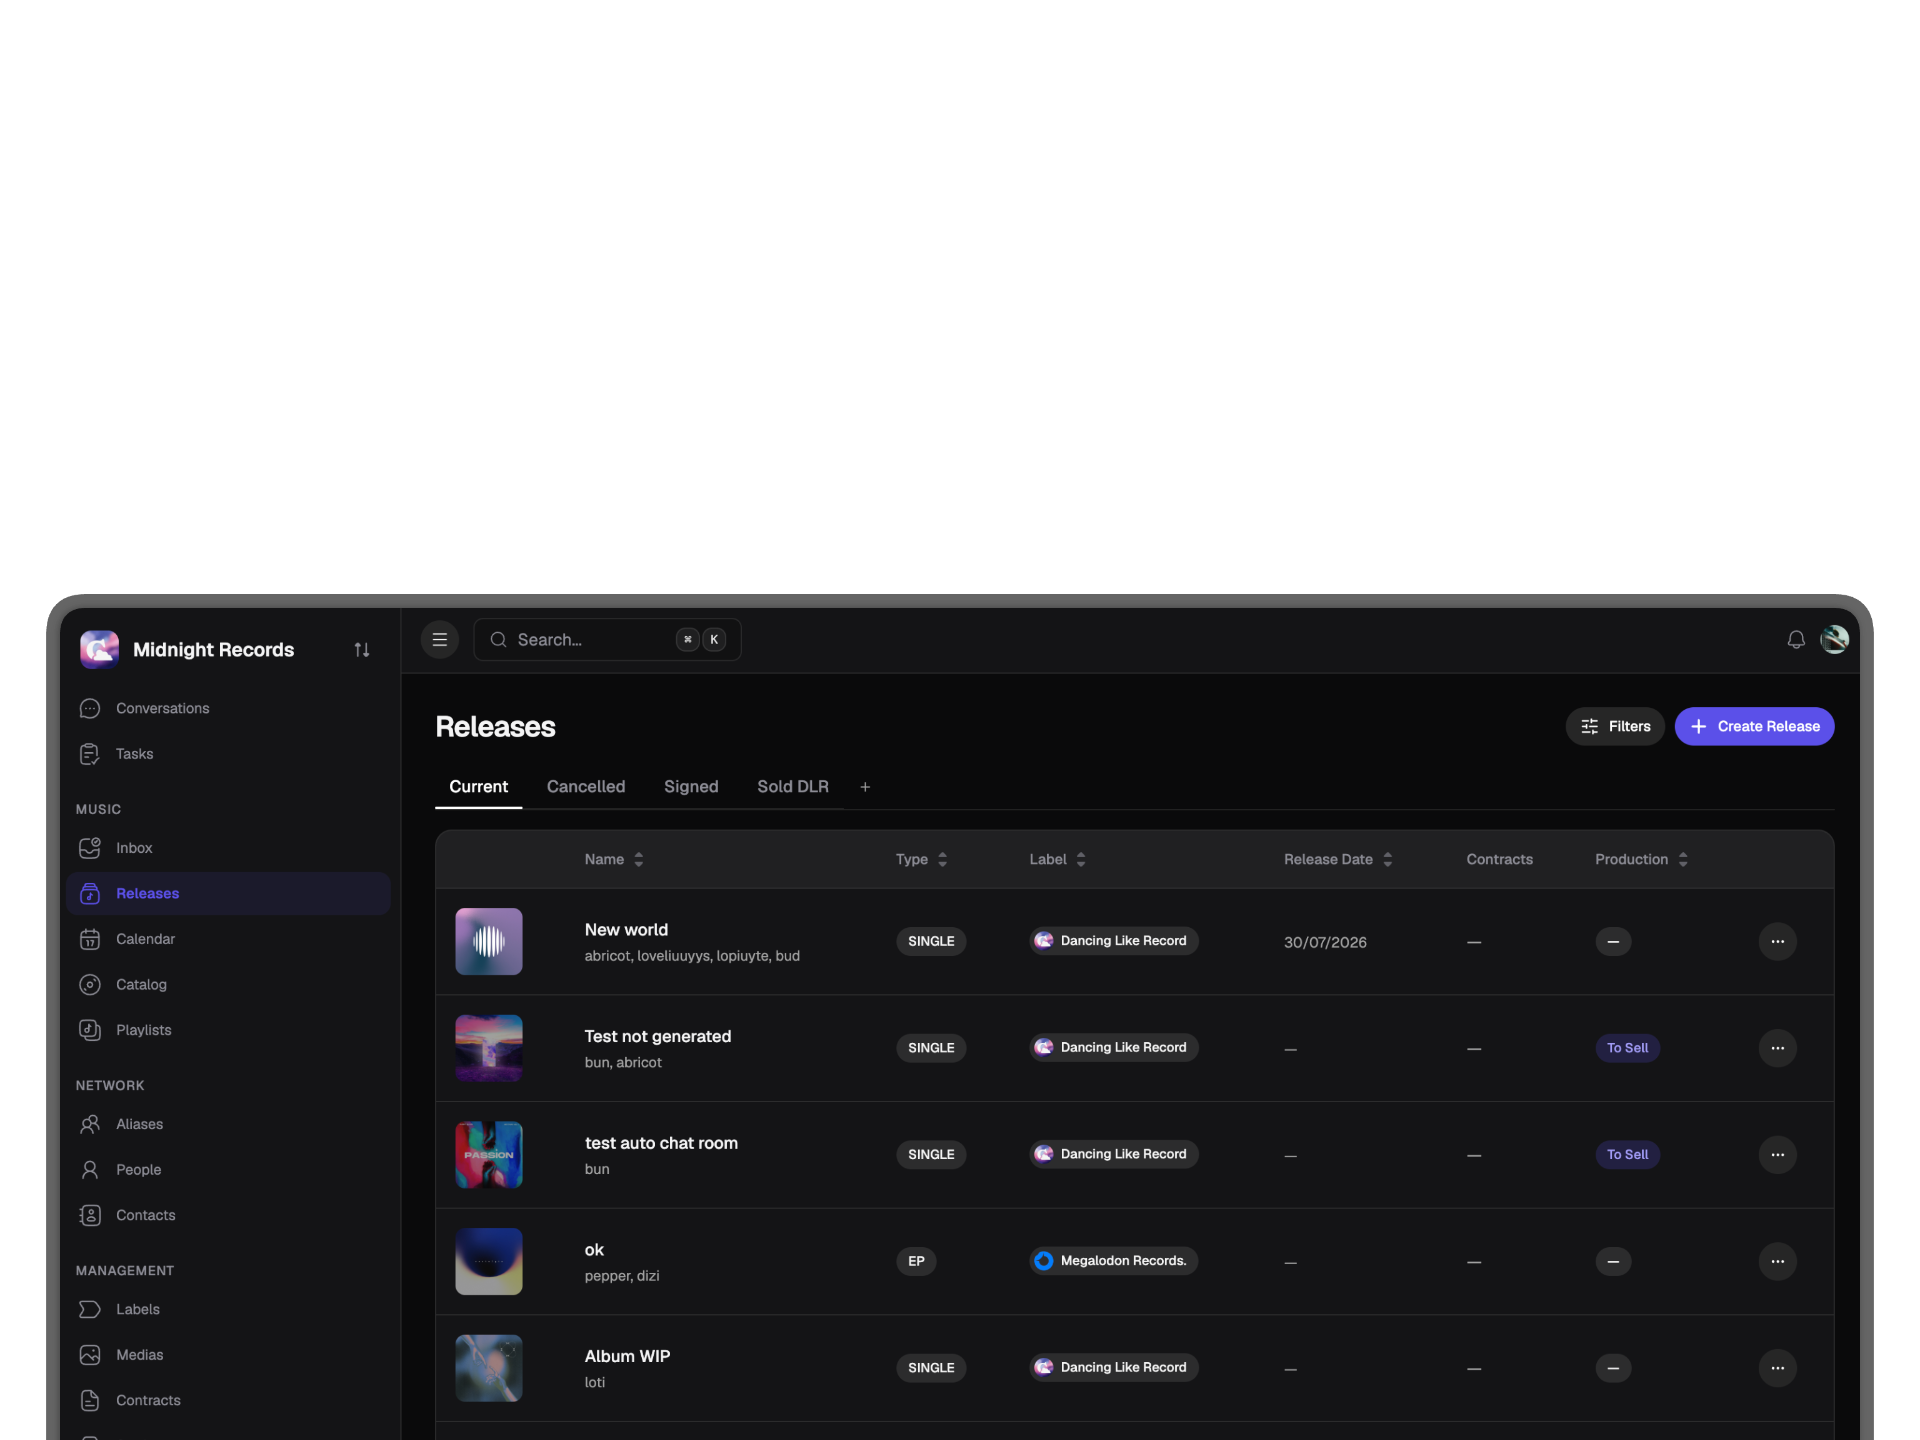This screenshot has width=1920, height=1440.
Task: Sort the table by Release Date
Action: [x=1338, y=859]
